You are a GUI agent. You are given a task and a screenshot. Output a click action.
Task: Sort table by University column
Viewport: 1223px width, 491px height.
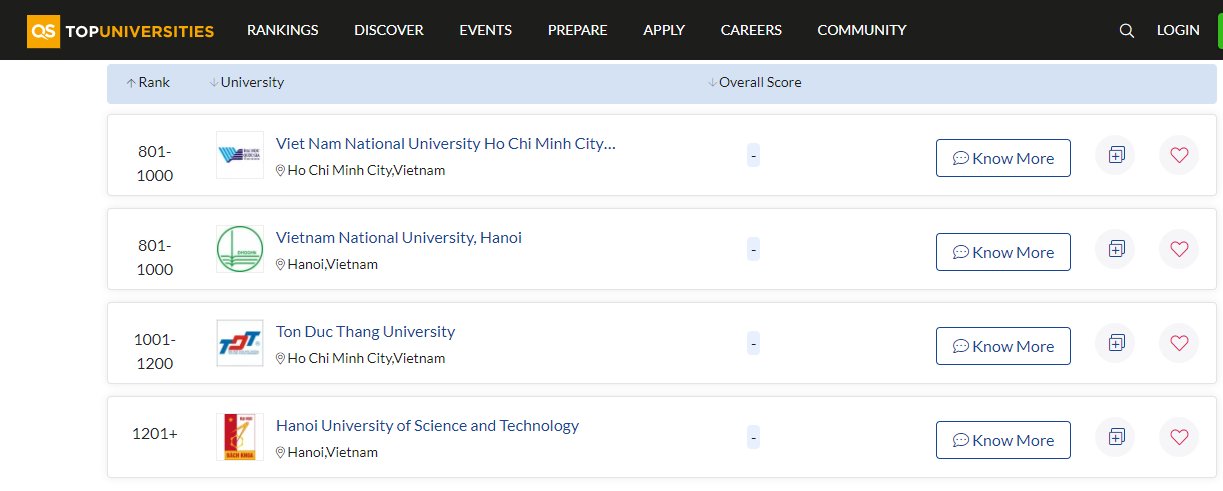[x=247, y=83]
